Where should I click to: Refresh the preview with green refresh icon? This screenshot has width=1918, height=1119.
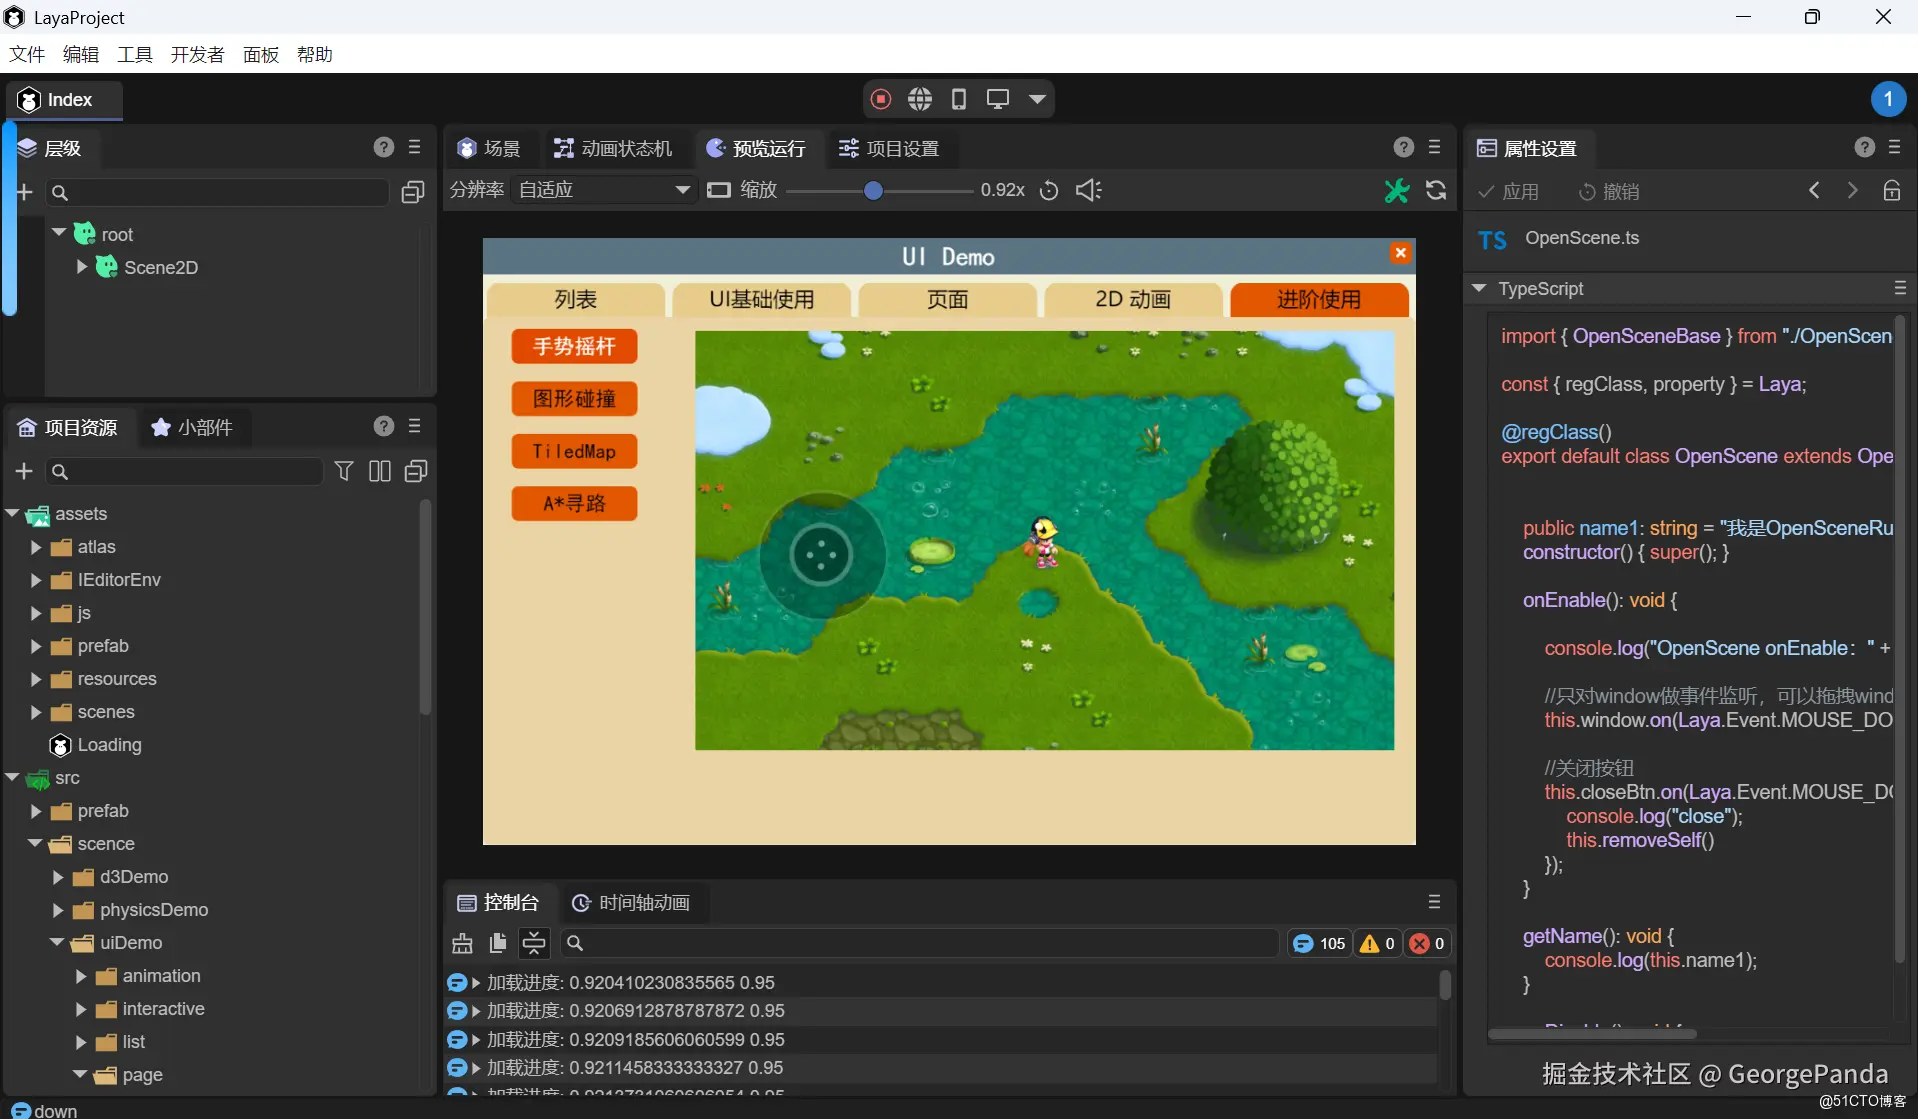1437,190
